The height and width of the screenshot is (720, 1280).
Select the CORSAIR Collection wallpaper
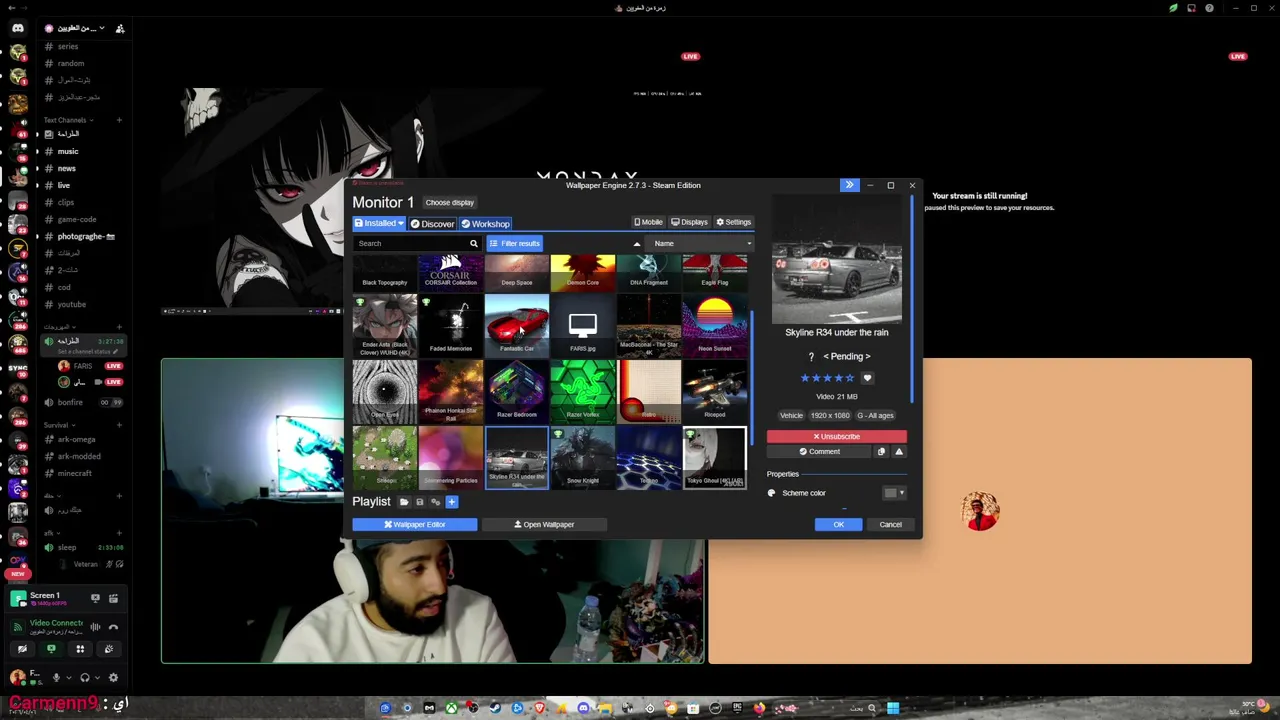pyautogui.click(x=451, y=271)
